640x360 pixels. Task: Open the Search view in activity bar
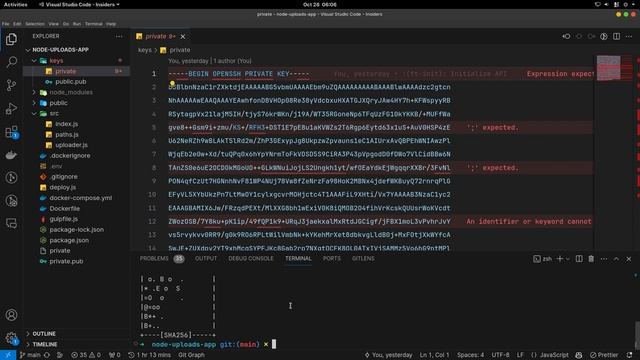11,62
